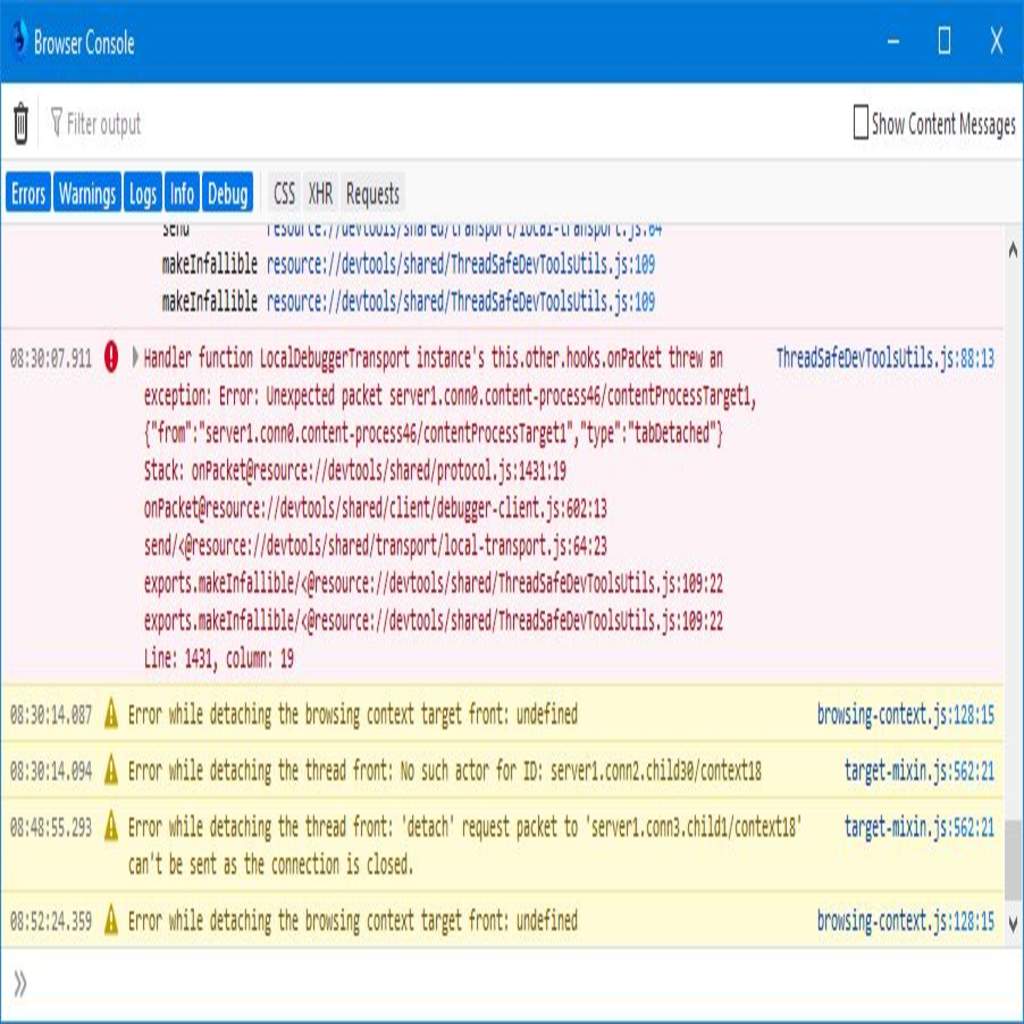Open browsing-context.js:128:15 link at 08:52:24.359

[905, 921]
